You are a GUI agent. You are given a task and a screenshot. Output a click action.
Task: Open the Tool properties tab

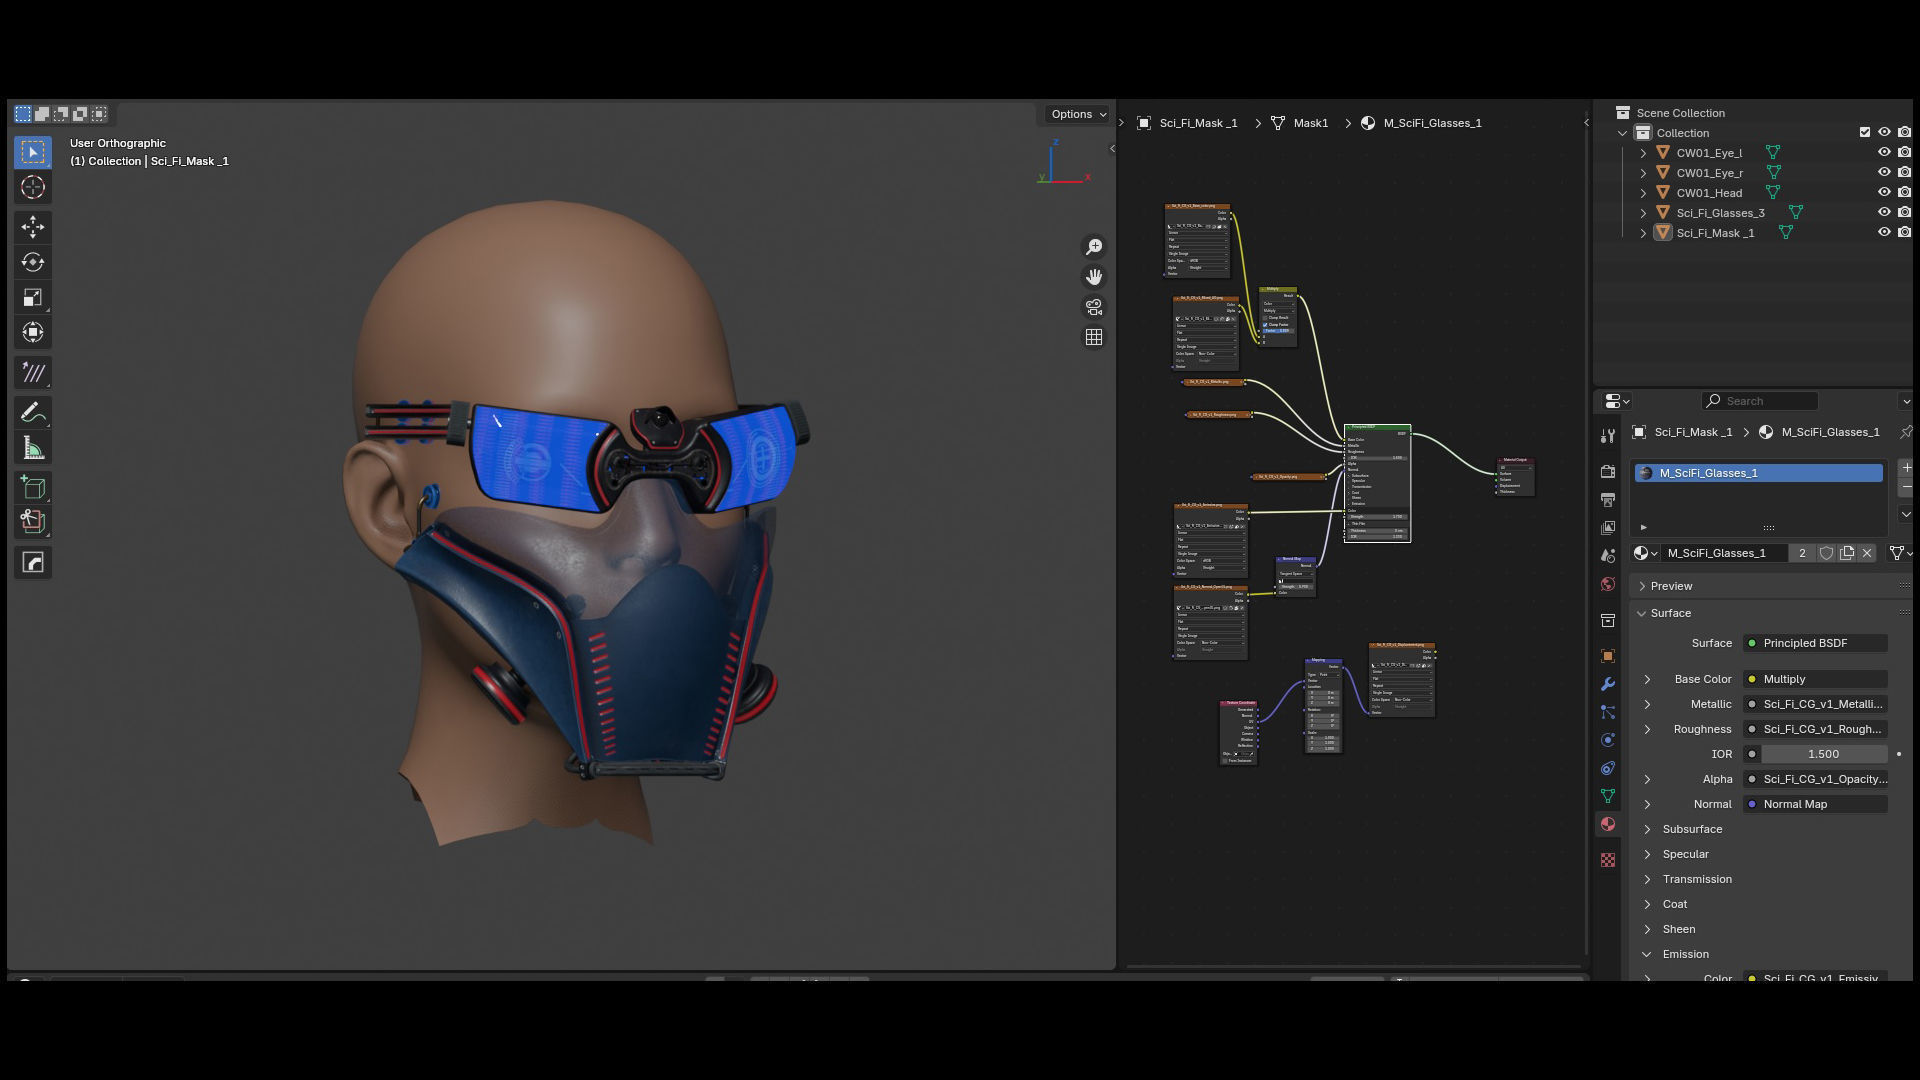(x=1608, y=436)
